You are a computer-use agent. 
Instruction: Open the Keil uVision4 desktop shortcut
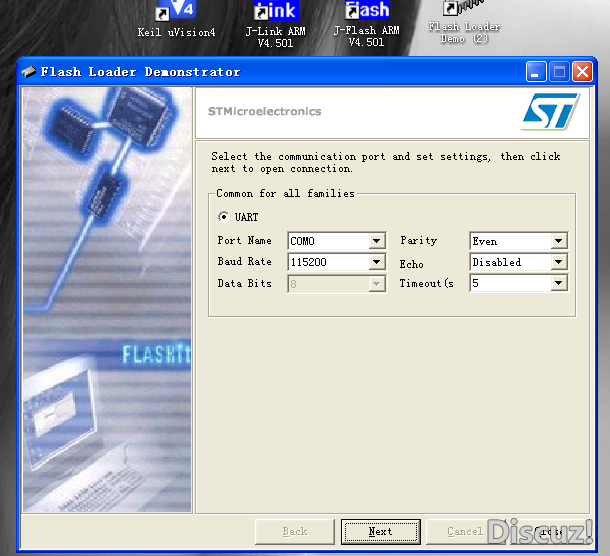point(176,19)
